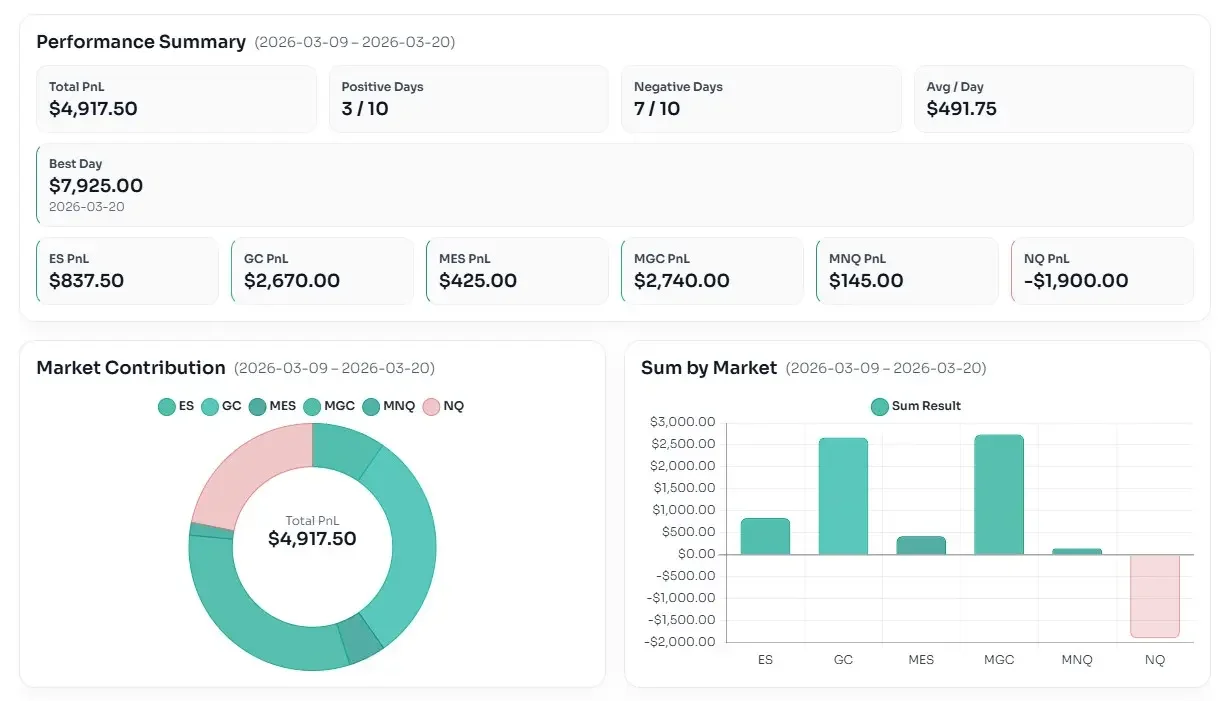Open the MGC PnL card
1230x701 pixels.
pos(711,271)
